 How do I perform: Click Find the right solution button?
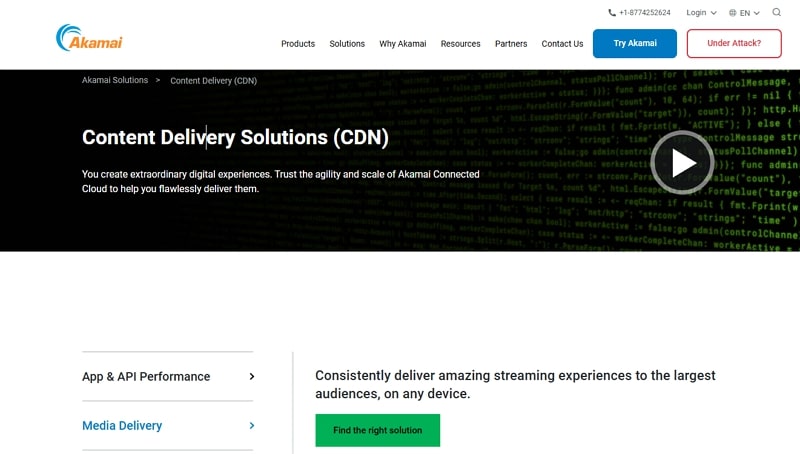click(378, 430)
